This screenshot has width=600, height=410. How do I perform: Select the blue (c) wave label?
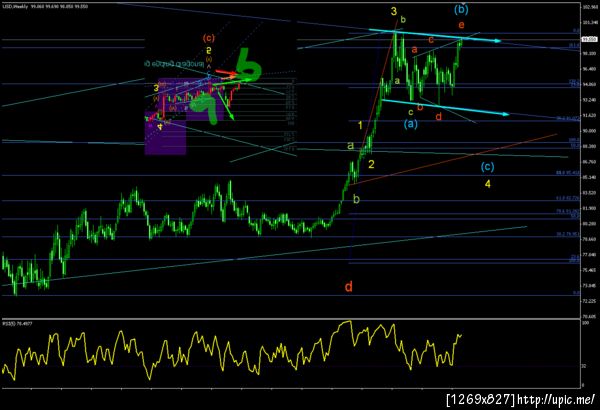click(x=487, y=166)
